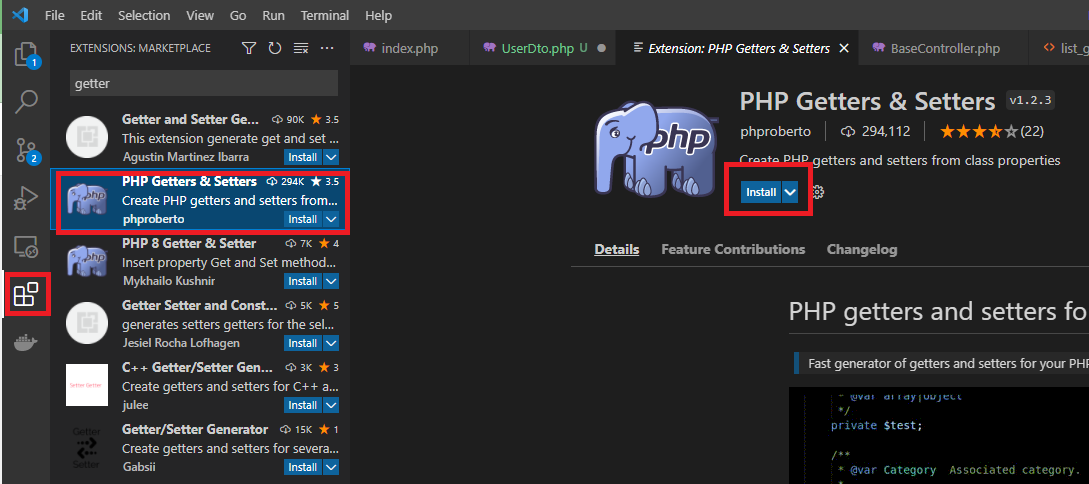Click the PHP 8 Getter & Setter elephant icon
This screenshot has height=484, width=1089.
[x=87, y=261]
